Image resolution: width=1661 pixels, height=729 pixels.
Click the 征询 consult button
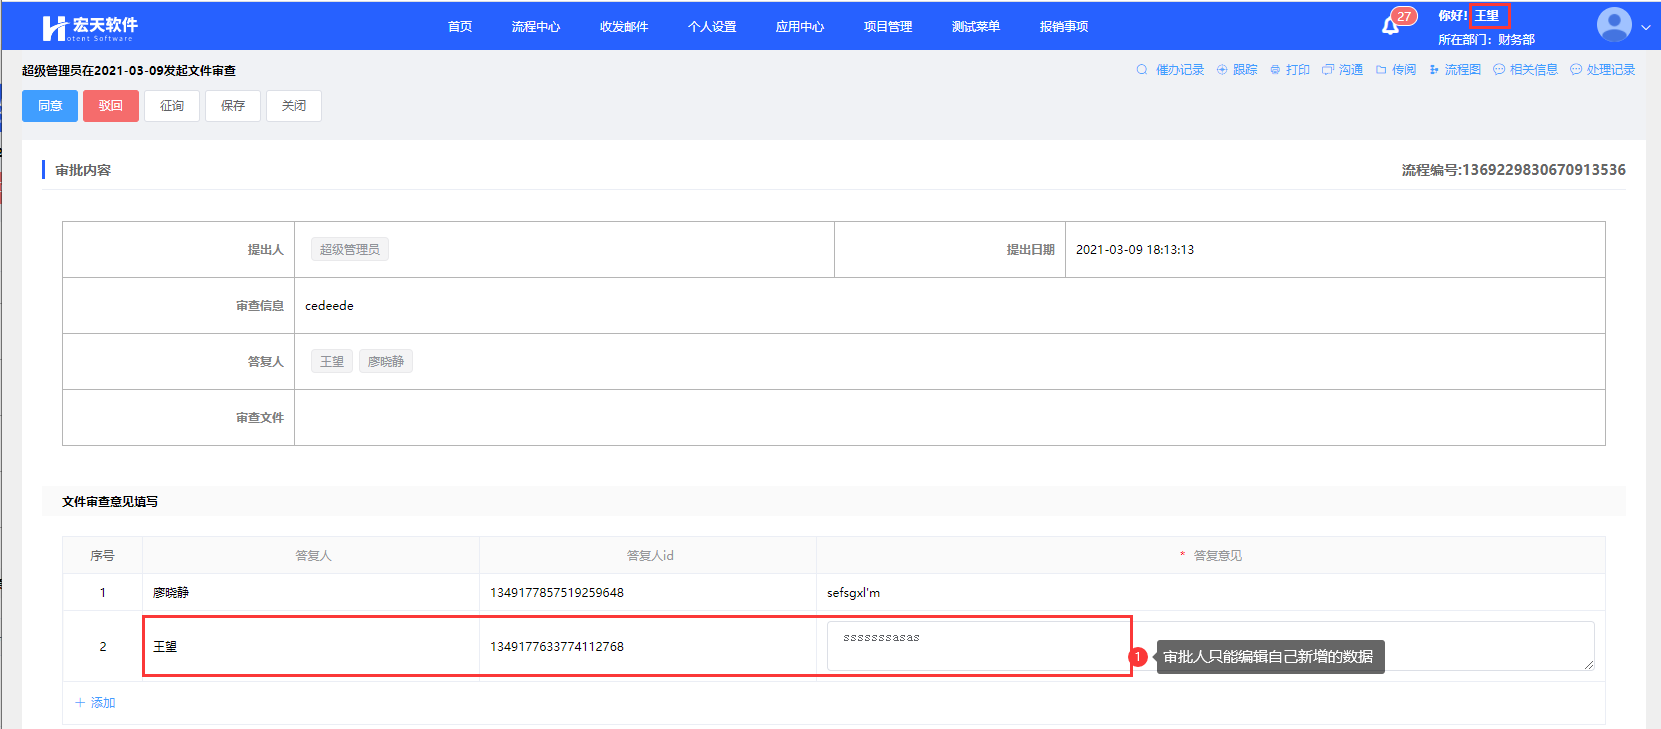172,106
